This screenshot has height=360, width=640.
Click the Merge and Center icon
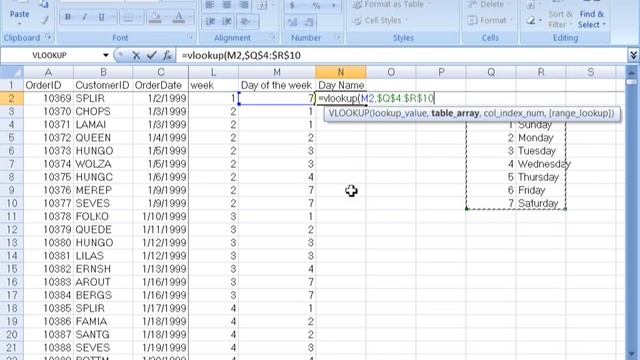point(262,5)
